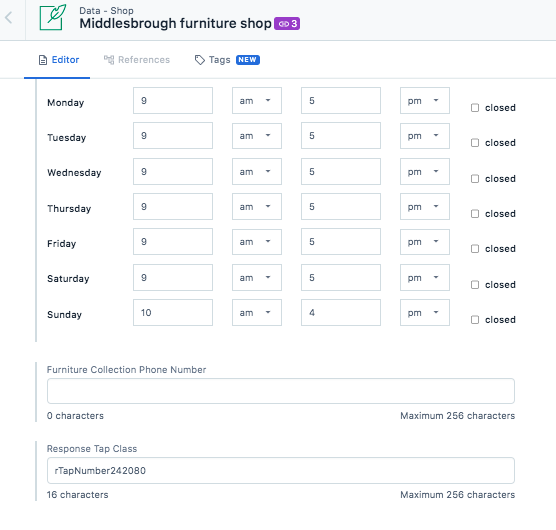Enable closed checkbox for Thursday
556x530 pixels.
point(475,213)
